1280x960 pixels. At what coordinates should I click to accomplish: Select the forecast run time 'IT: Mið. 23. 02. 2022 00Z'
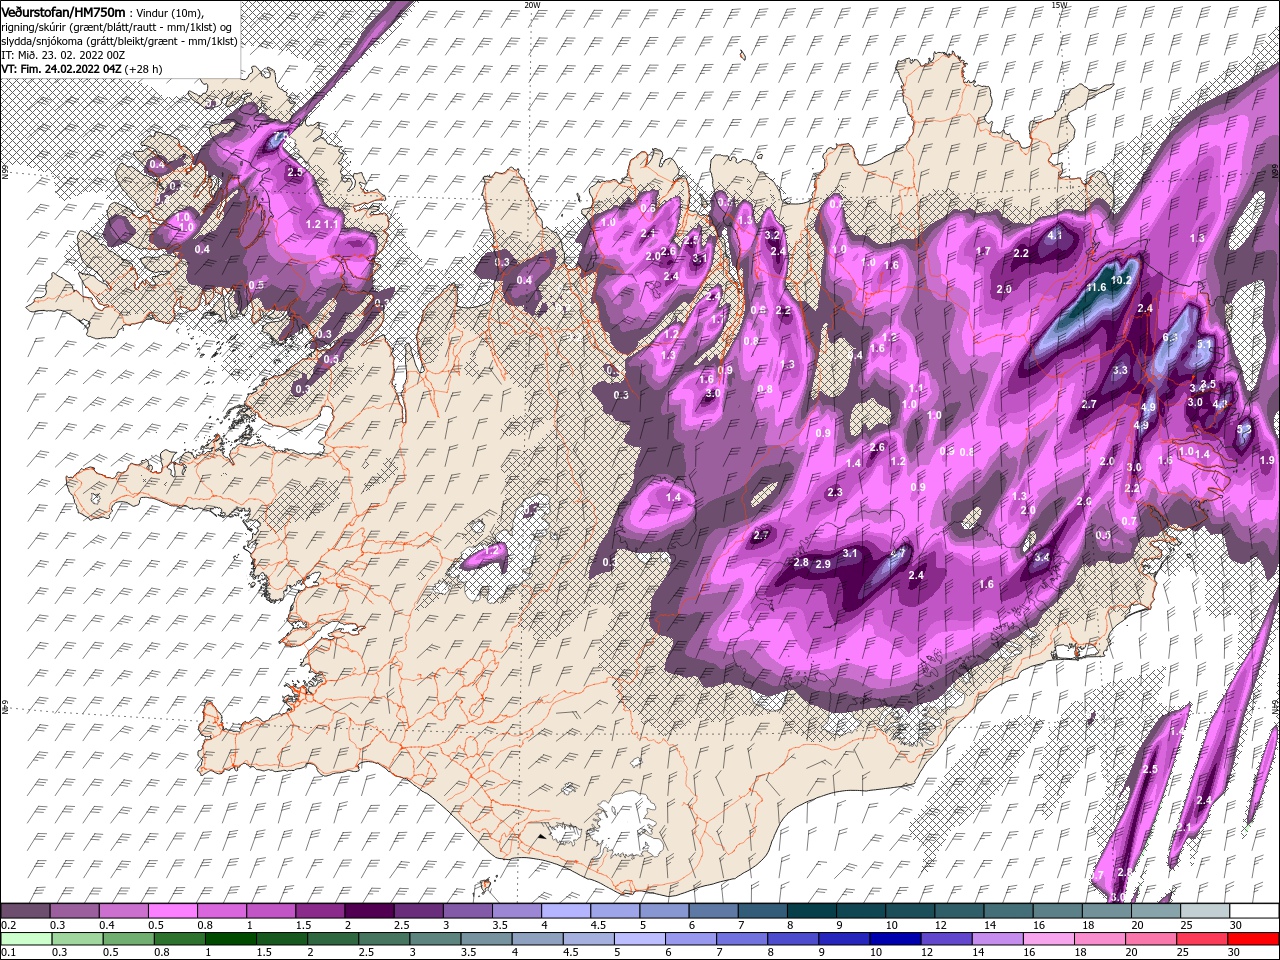63,55
